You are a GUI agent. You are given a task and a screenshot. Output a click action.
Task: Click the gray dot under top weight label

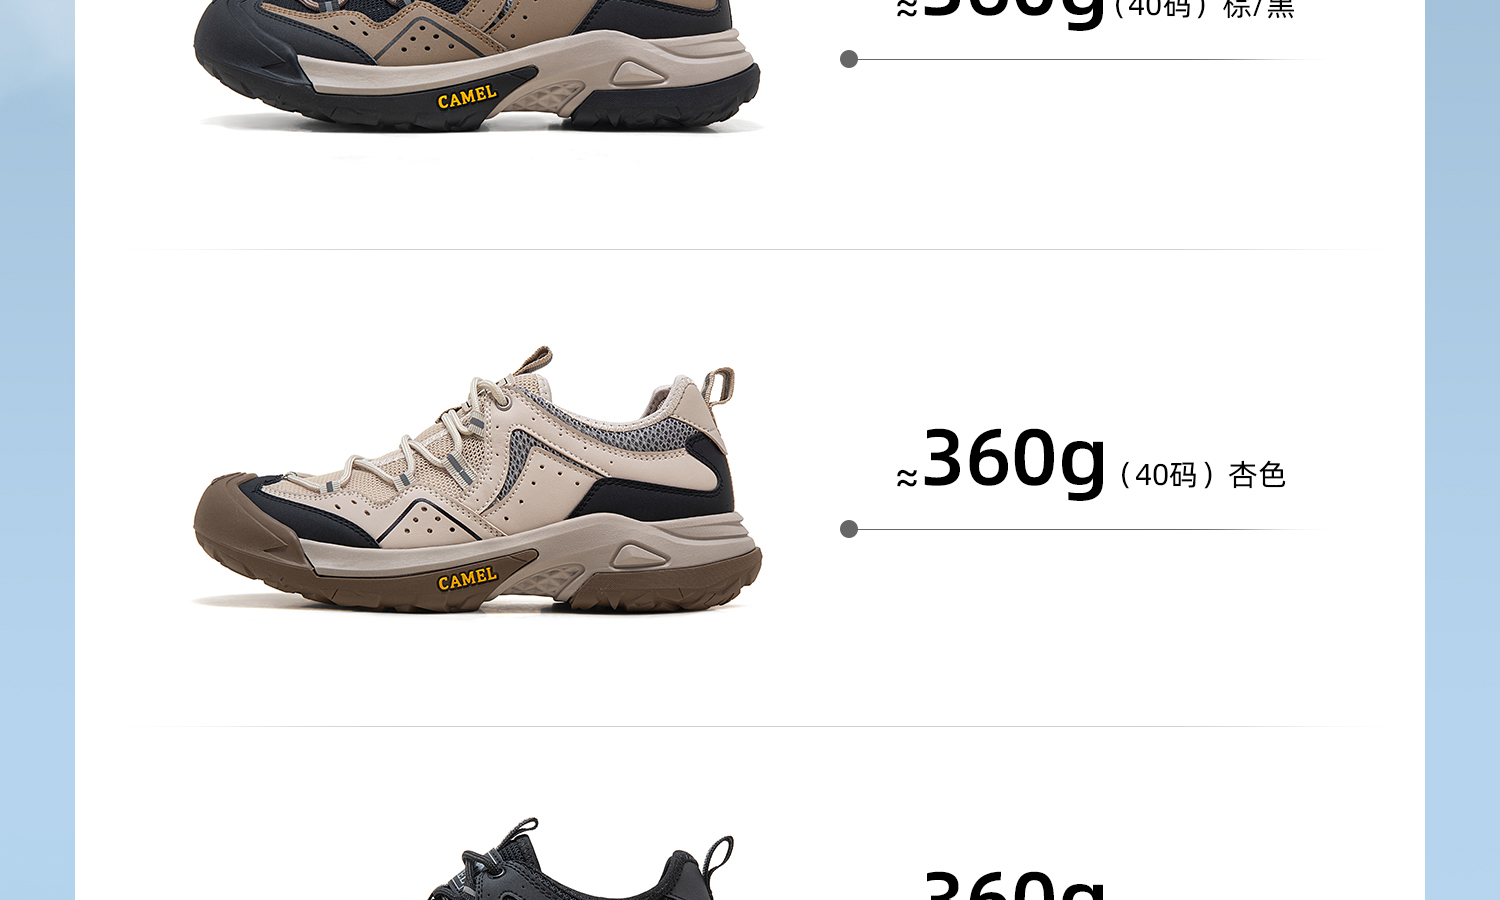(849, 59)
